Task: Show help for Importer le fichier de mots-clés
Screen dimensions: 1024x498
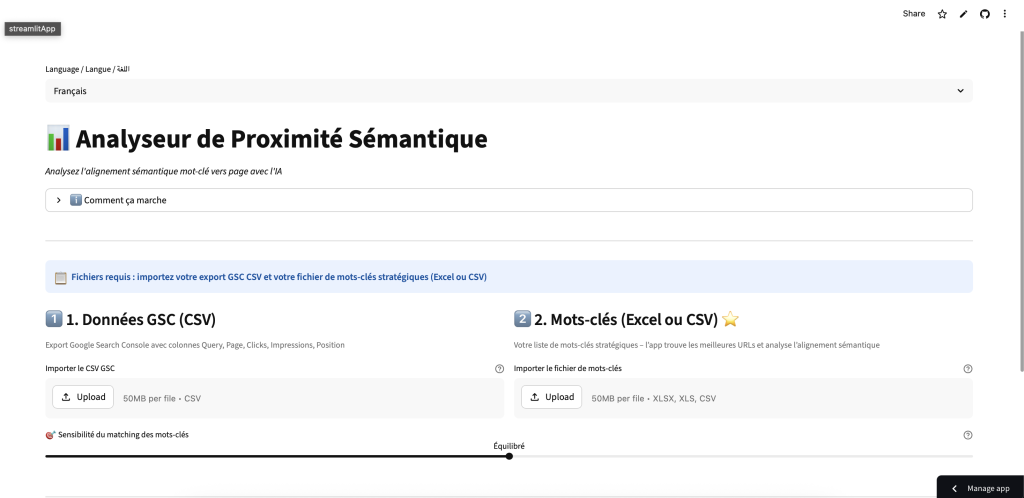Action: 967,369
